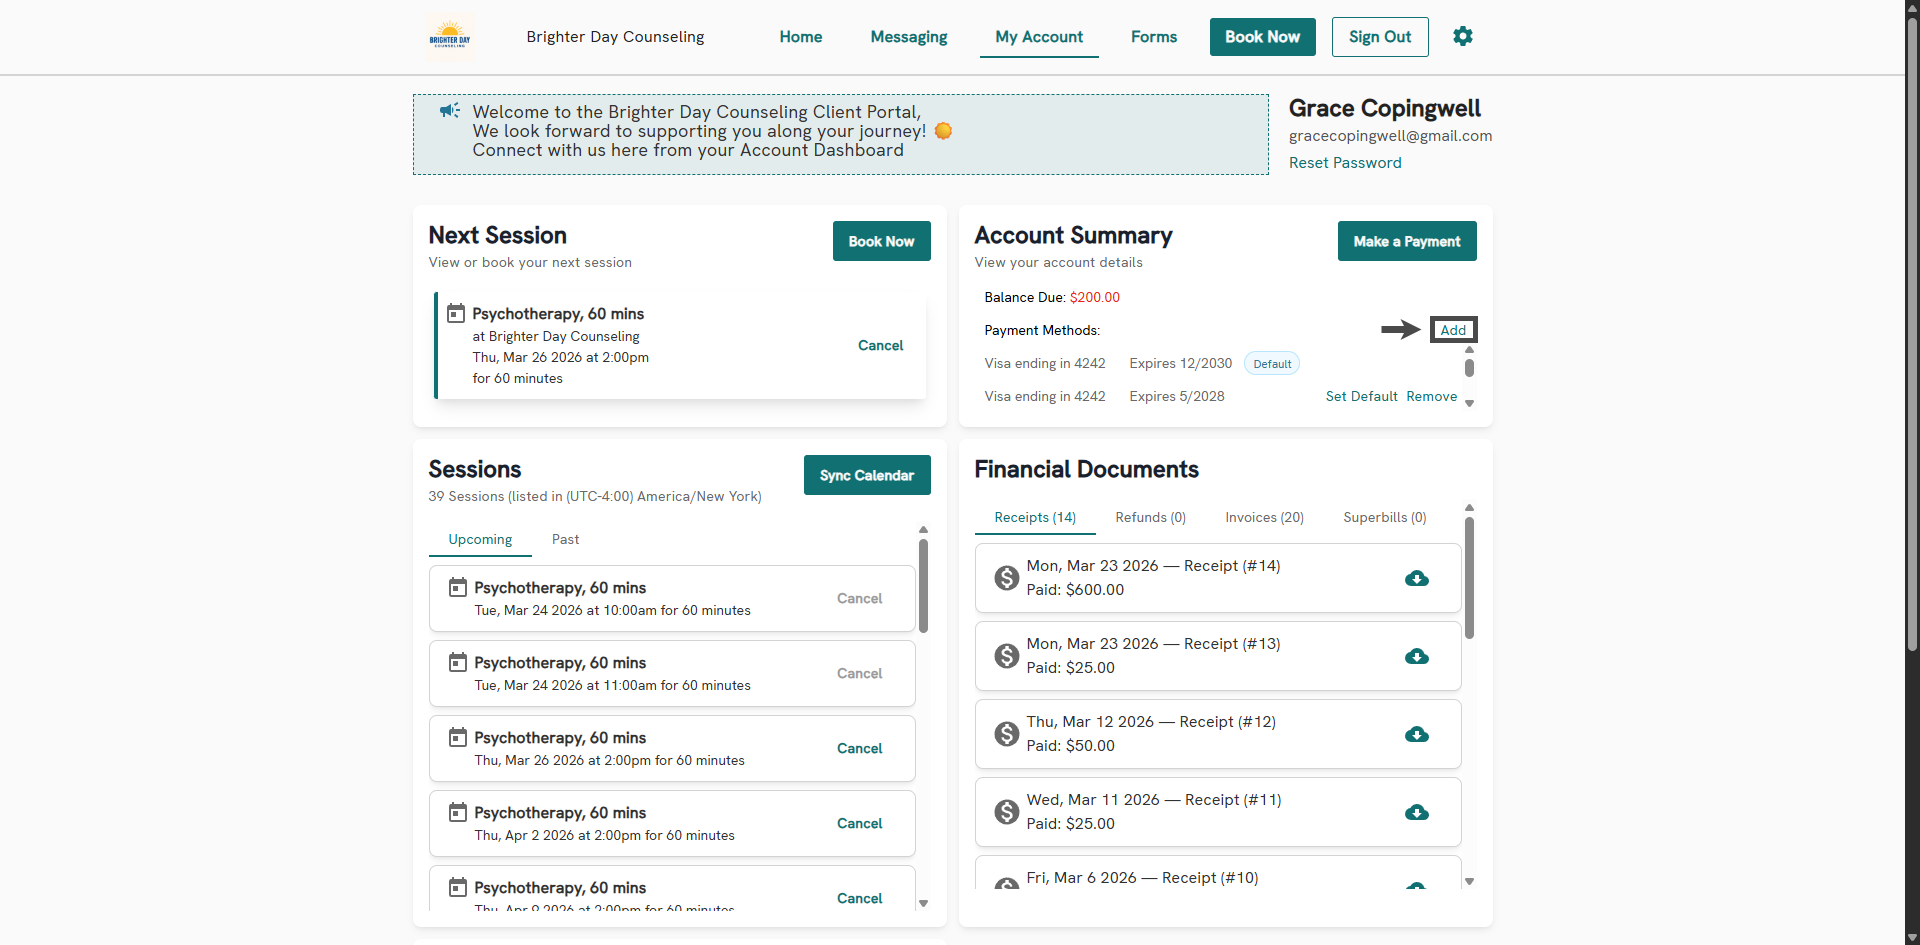Image resolution: width=1920 pixels, height=945 pixels.
Task: Click calendar icon in Next Session card
Action: pos(456,314)
